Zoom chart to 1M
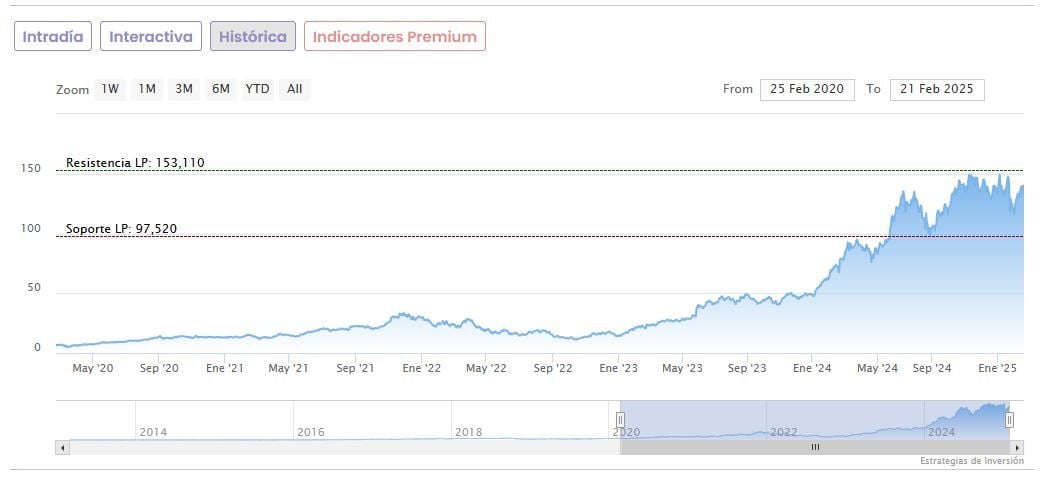This screenshot has height=477, width=1042. [147, 89]
